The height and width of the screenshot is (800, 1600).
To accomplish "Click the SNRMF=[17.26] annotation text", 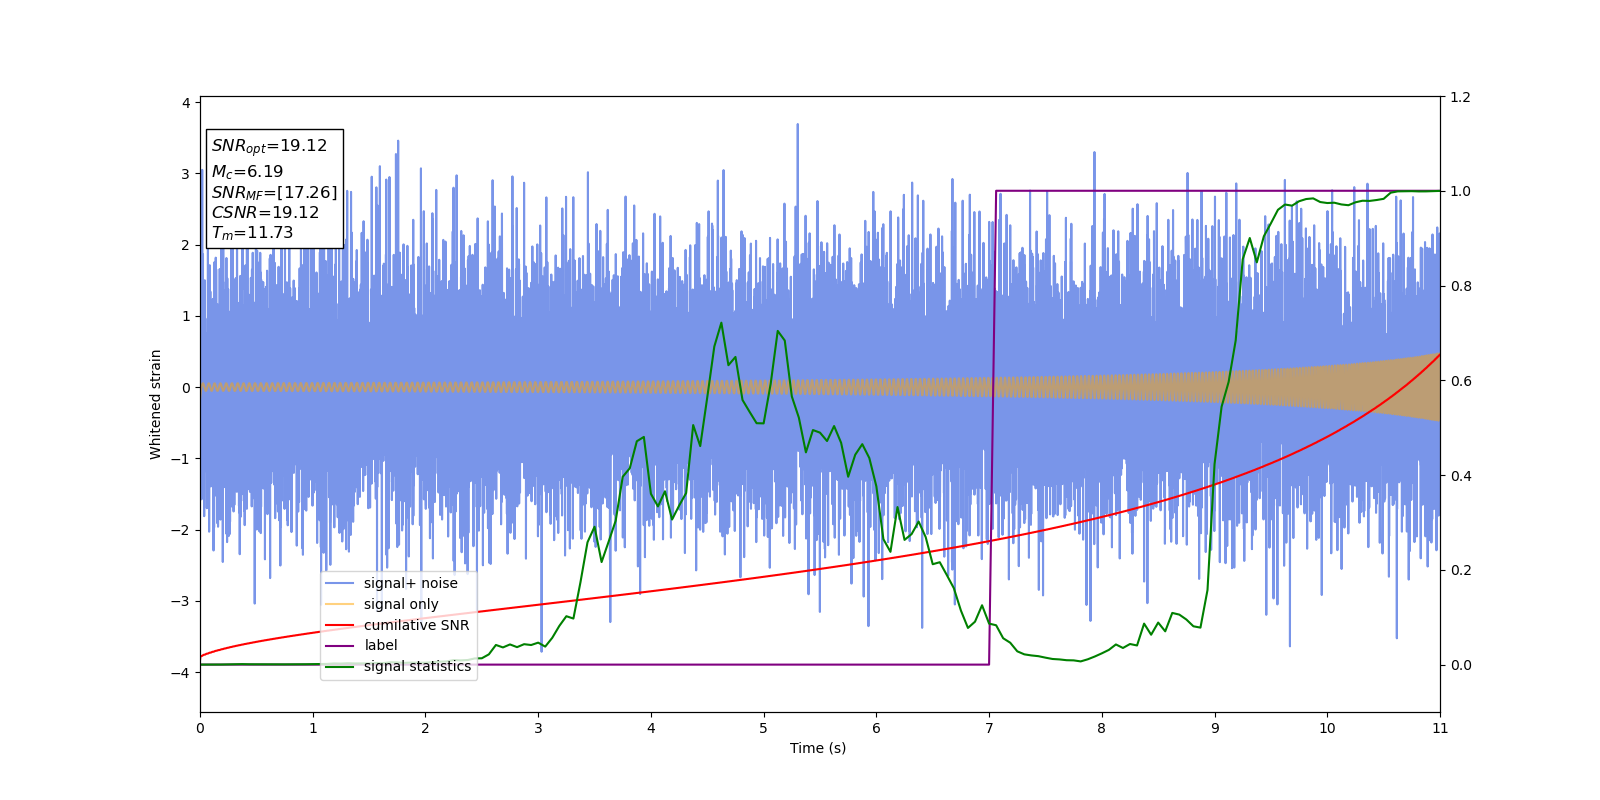I will pos(274,193).
